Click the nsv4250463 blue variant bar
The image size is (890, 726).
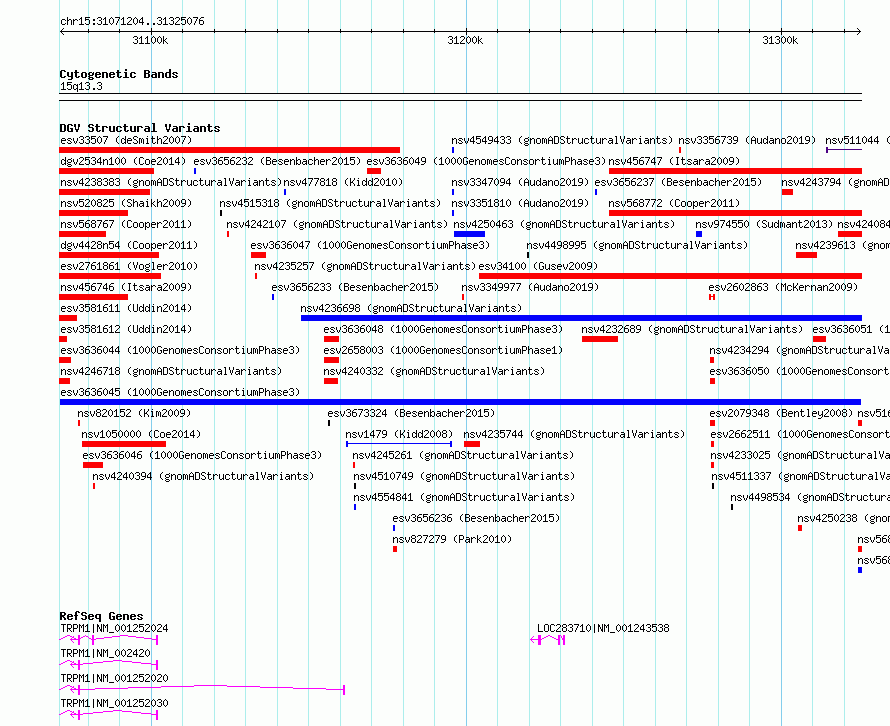pos(469,234)
